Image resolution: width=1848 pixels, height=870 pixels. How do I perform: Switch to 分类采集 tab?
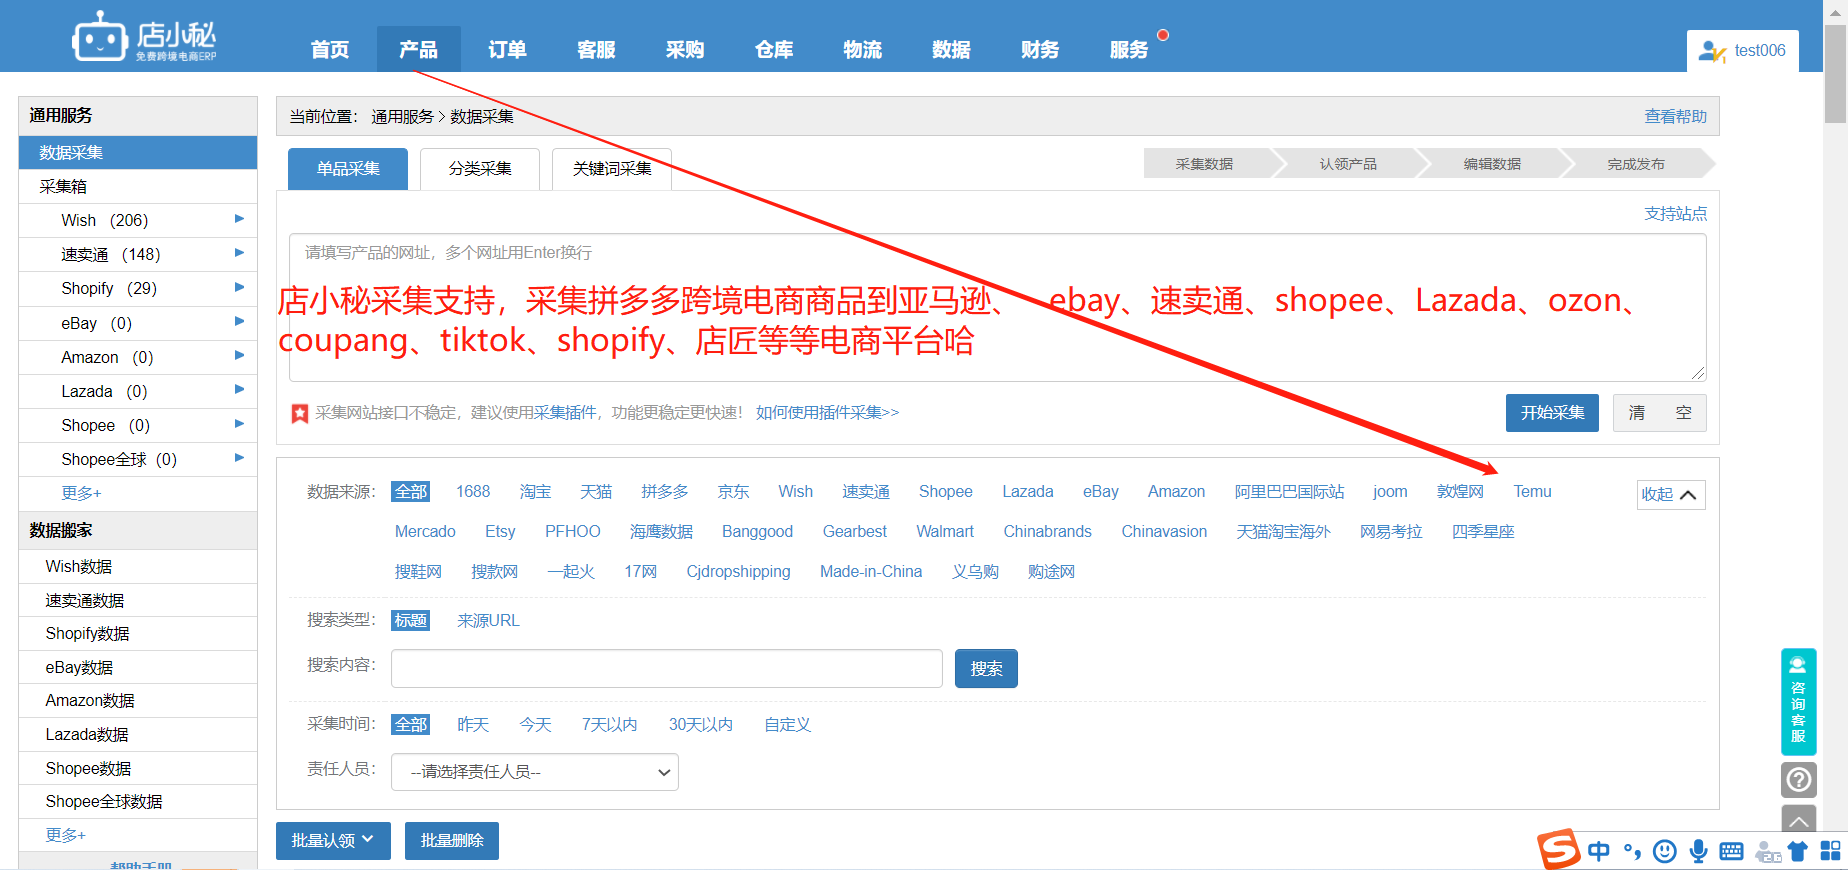click(x=480, y=169)
